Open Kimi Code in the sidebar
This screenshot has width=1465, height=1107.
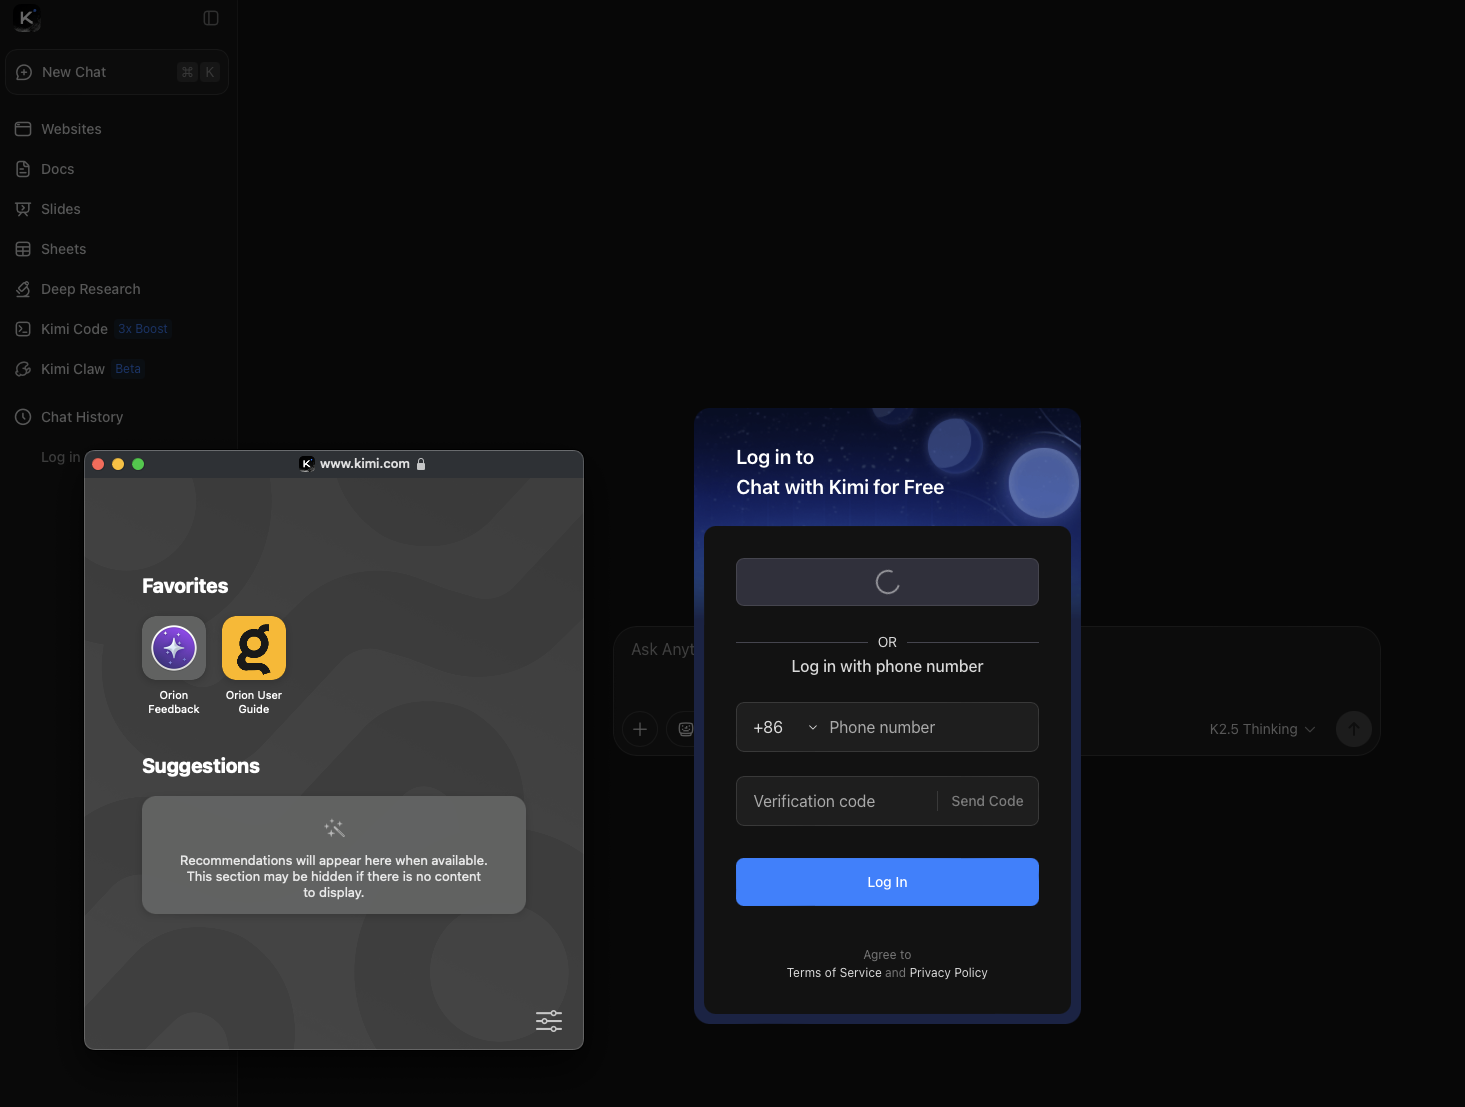pyautogui.click(x=117, y=329)
